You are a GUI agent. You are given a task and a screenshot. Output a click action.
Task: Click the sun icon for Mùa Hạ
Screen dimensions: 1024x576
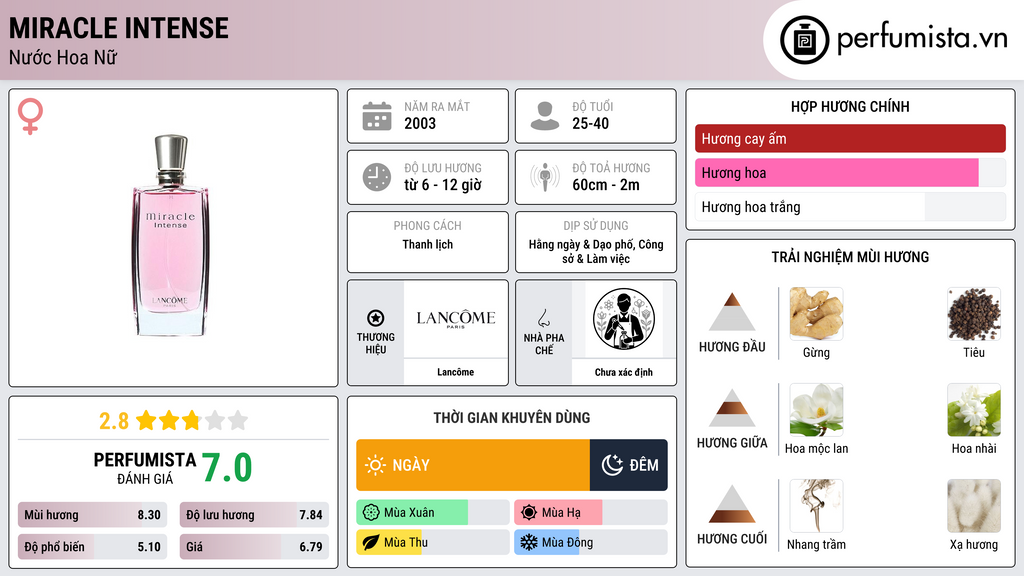tap(529, 513)
